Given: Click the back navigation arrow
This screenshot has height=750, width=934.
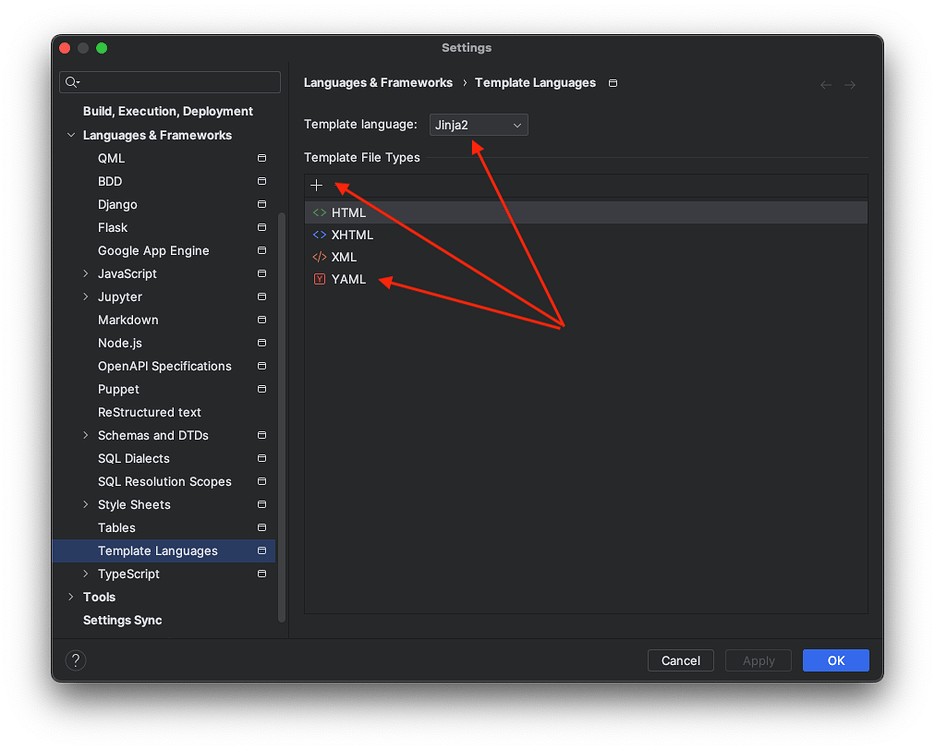Looking at the screenshot, I should coord(824,83).
